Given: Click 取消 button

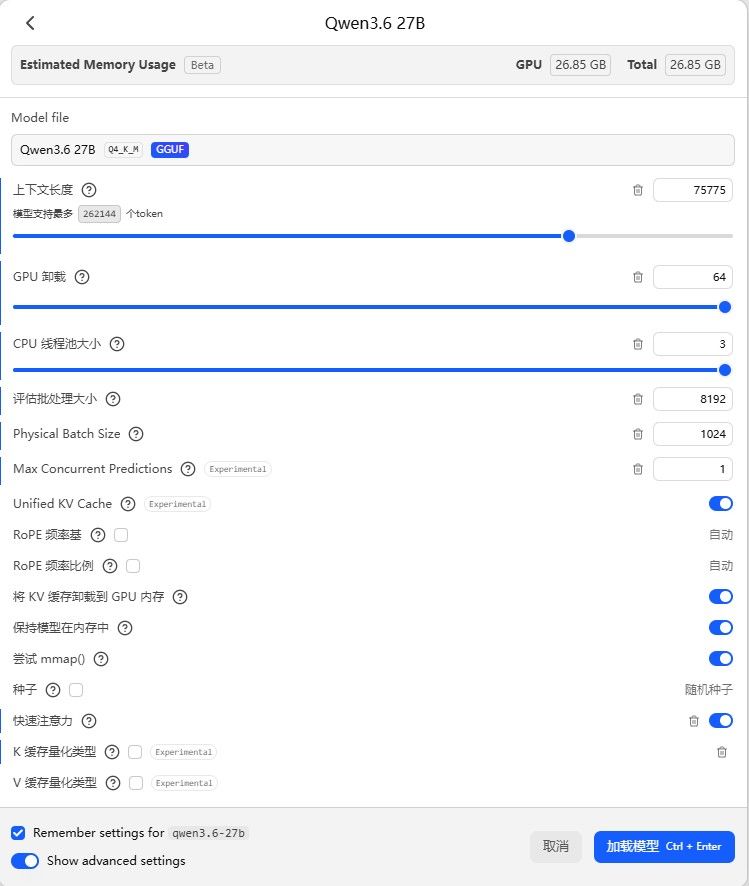Looking at the screenshot, I should coord(555,846).
